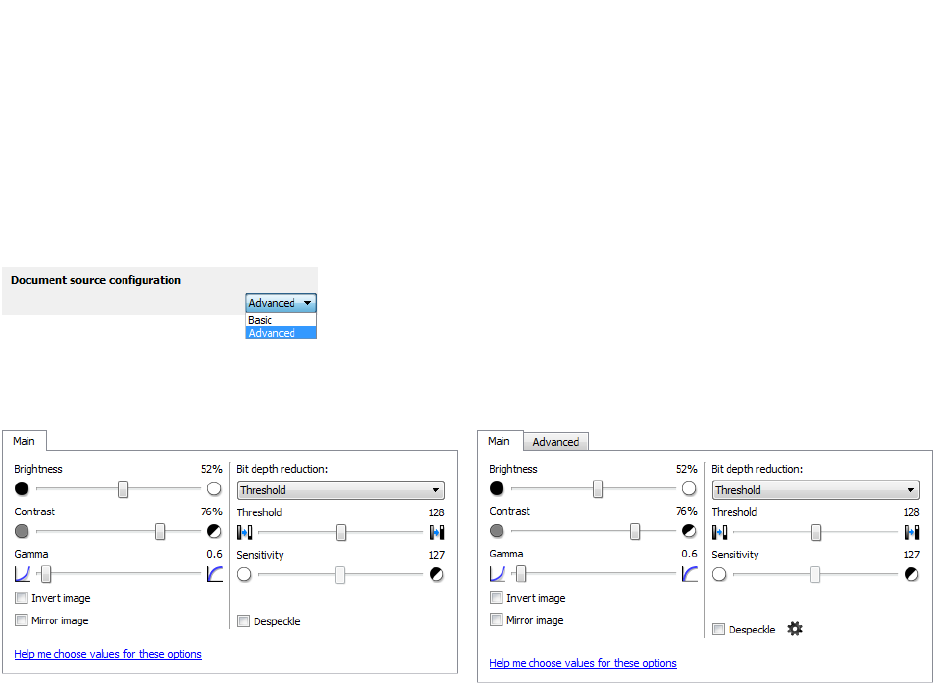Click the decrease threshold icon in right panel
The height and width of the screenshot is (683, 936).
pos(719,531)
